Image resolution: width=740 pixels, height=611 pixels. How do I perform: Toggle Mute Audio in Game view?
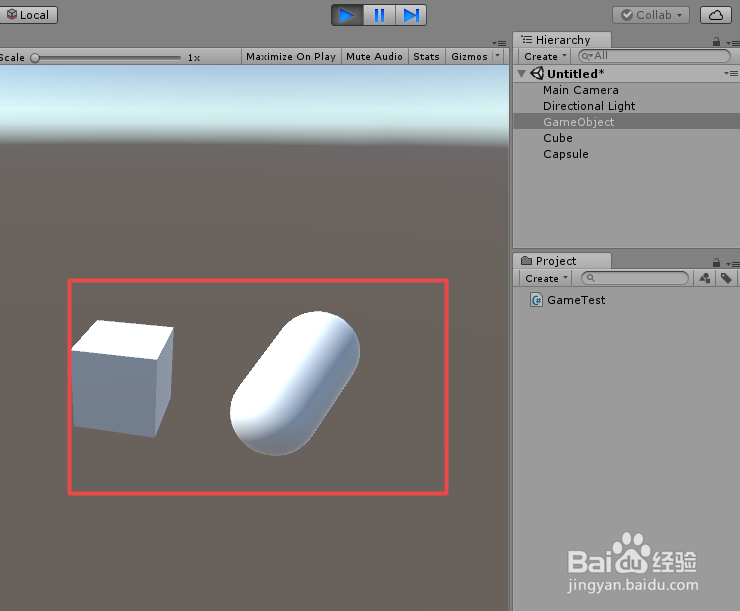374,57
